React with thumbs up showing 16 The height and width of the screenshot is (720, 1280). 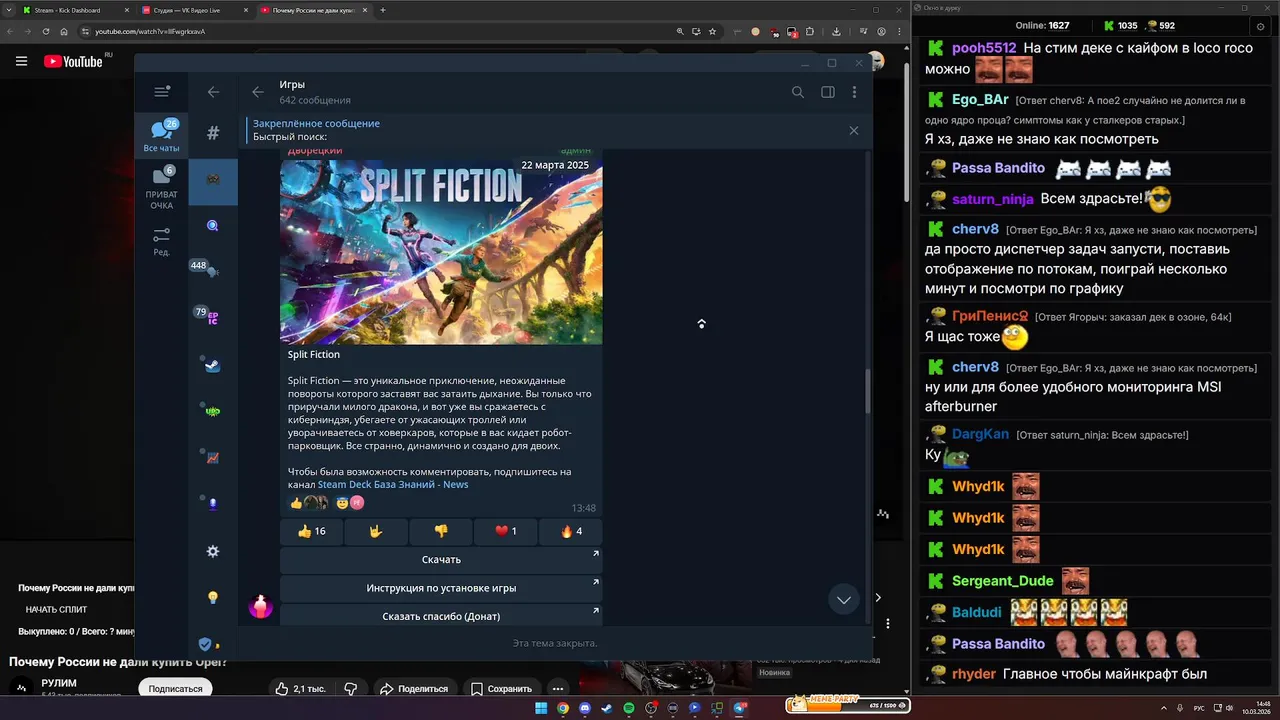[x=310, y=531]
